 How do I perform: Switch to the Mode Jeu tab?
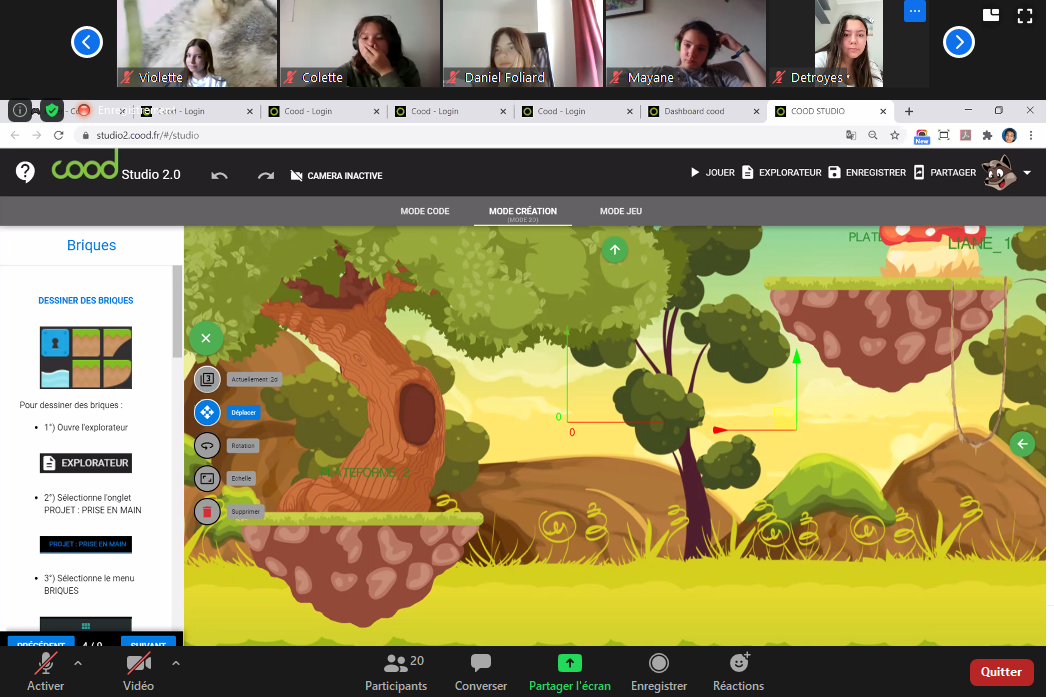pos(621,211)
